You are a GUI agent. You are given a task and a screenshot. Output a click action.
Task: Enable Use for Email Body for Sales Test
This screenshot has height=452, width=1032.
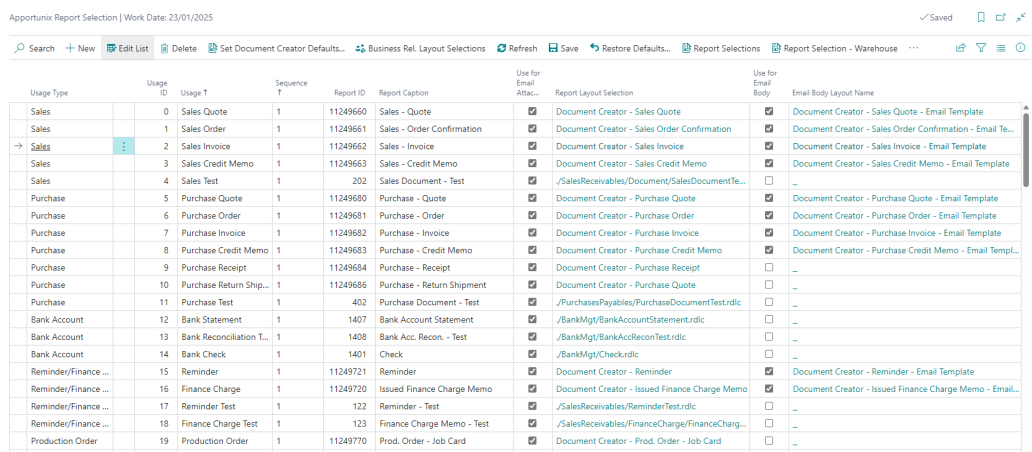point(768,181)
